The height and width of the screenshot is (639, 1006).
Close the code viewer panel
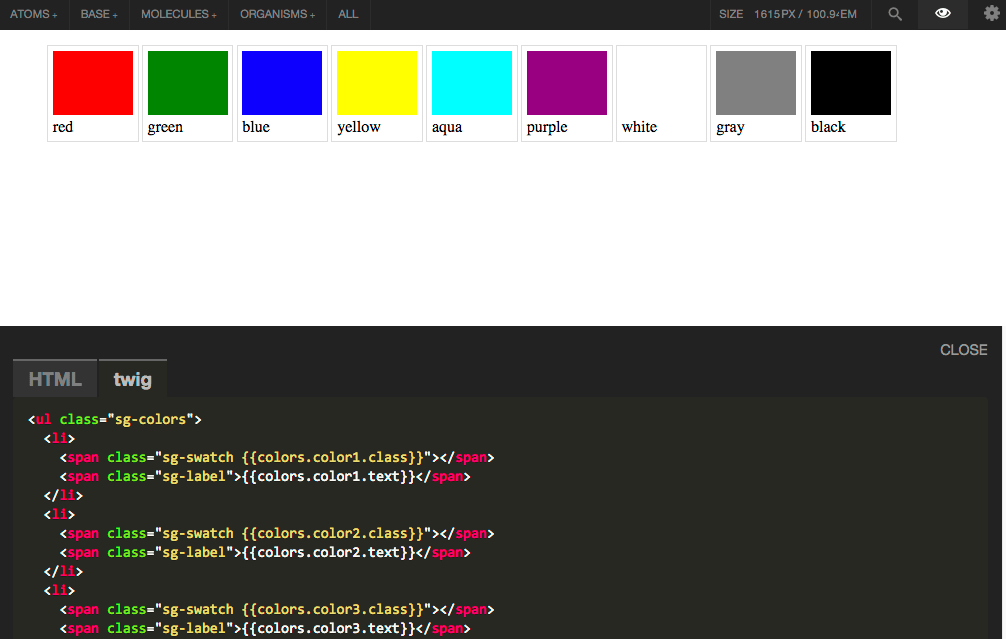pos(962,350)
